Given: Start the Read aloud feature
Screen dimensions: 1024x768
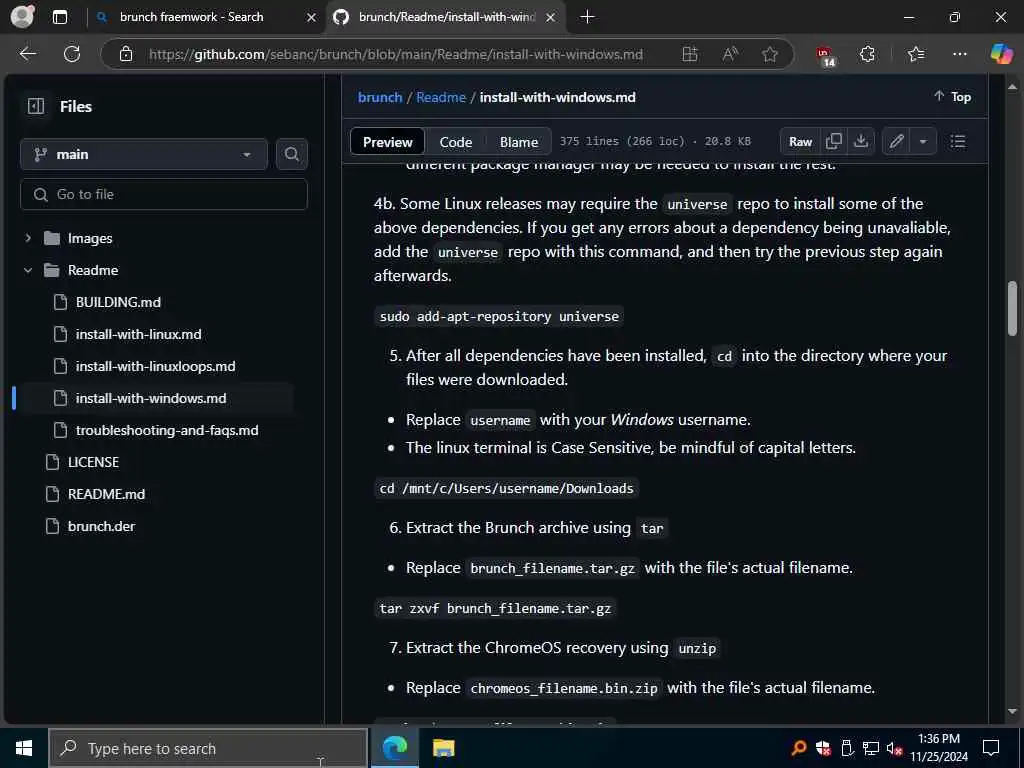Looking at the screenshot, I should point(730,54).
